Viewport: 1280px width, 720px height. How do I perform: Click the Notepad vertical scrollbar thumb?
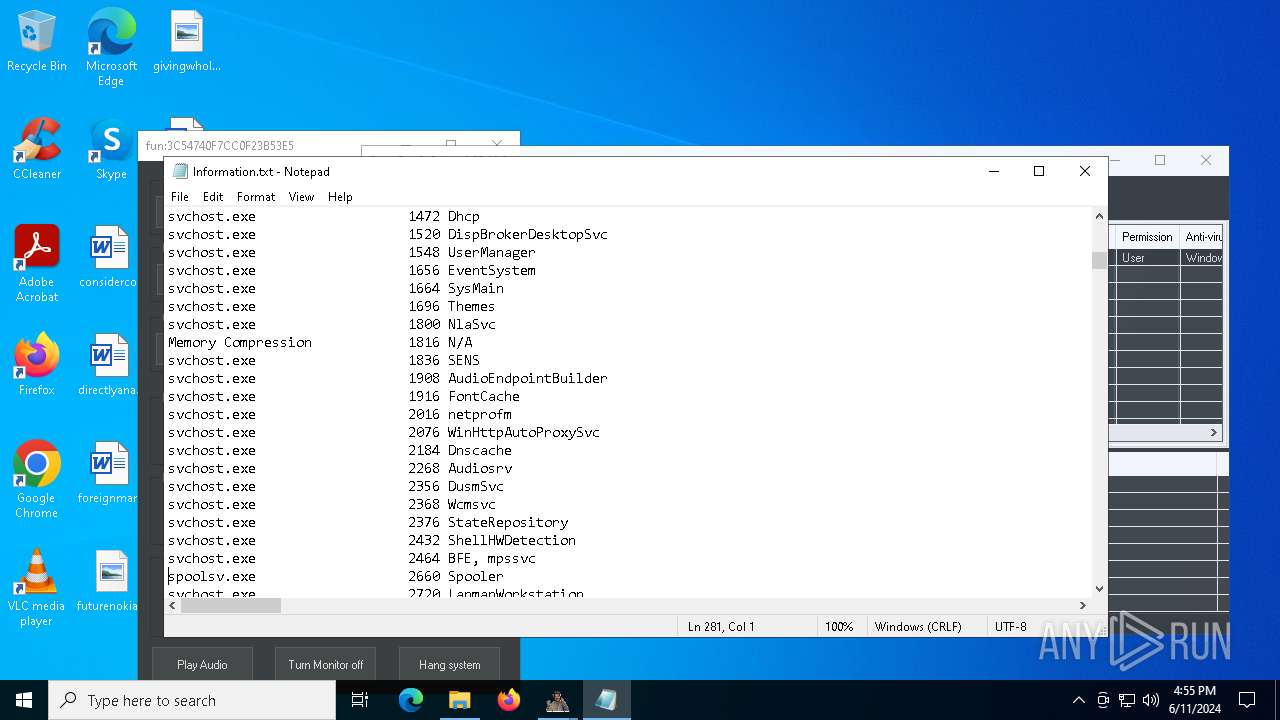tap(1100, 260)
